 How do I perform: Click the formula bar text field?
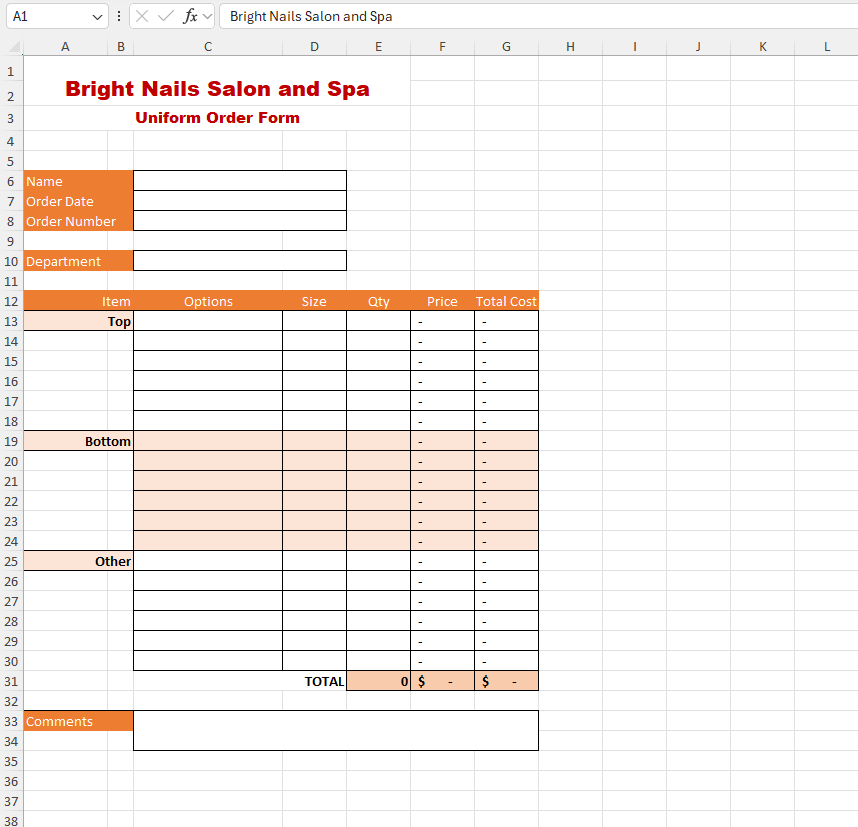click(x=538, y=16)
